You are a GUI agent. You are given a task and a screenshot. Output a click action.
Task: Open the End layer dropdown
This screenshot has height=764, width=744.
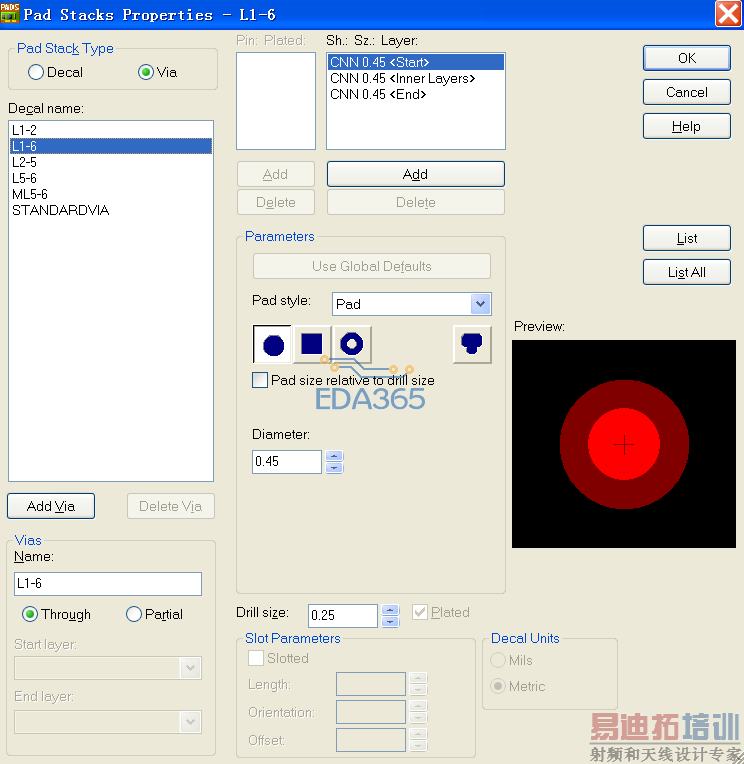point(191,722)
